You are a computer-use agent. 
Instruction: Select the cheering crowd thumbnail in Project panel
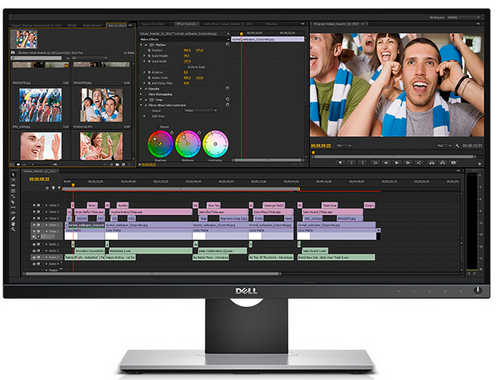(x=40, y=105)
